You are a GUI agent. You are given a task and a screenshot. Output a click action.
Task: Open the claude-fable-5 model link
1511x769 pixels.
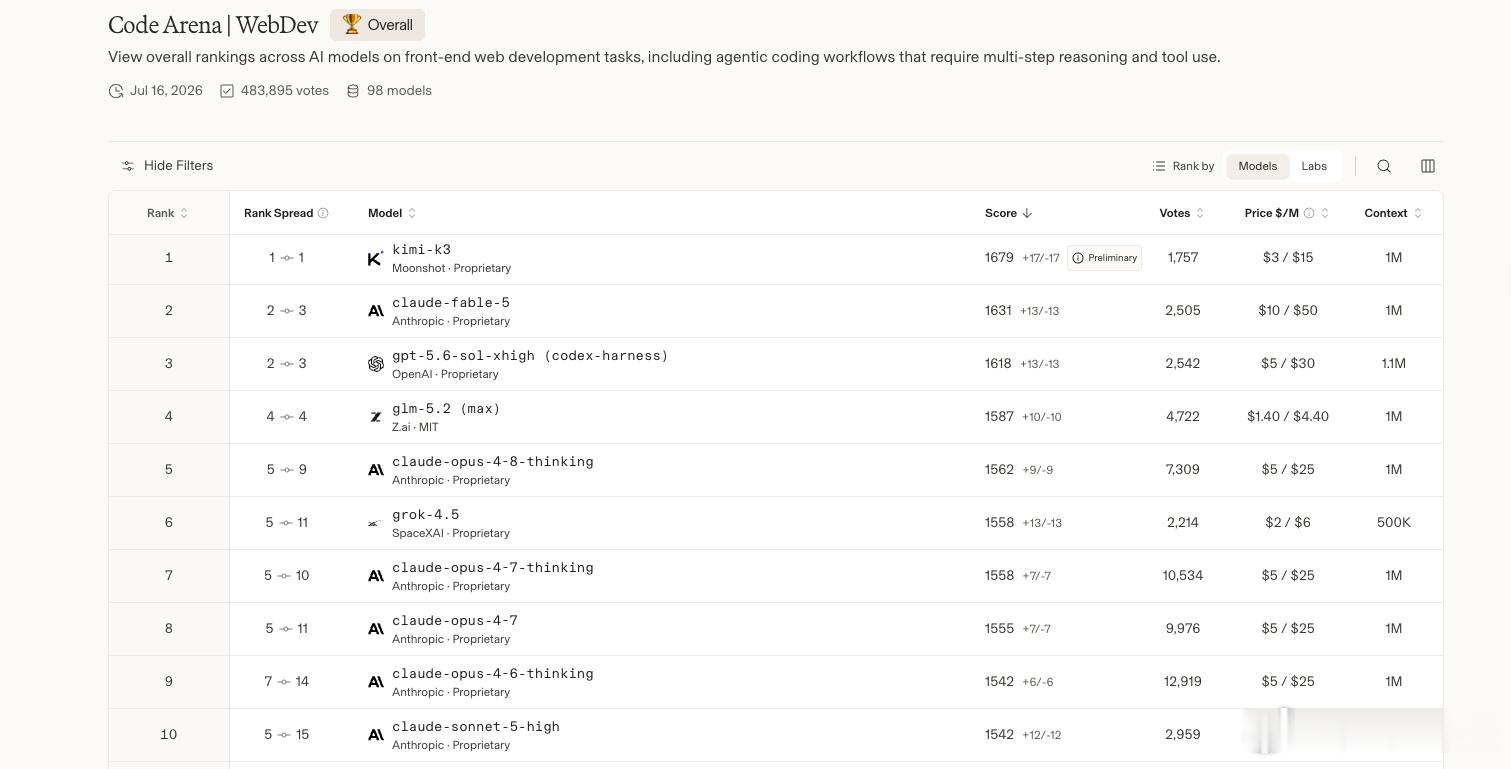pos(451,303)
